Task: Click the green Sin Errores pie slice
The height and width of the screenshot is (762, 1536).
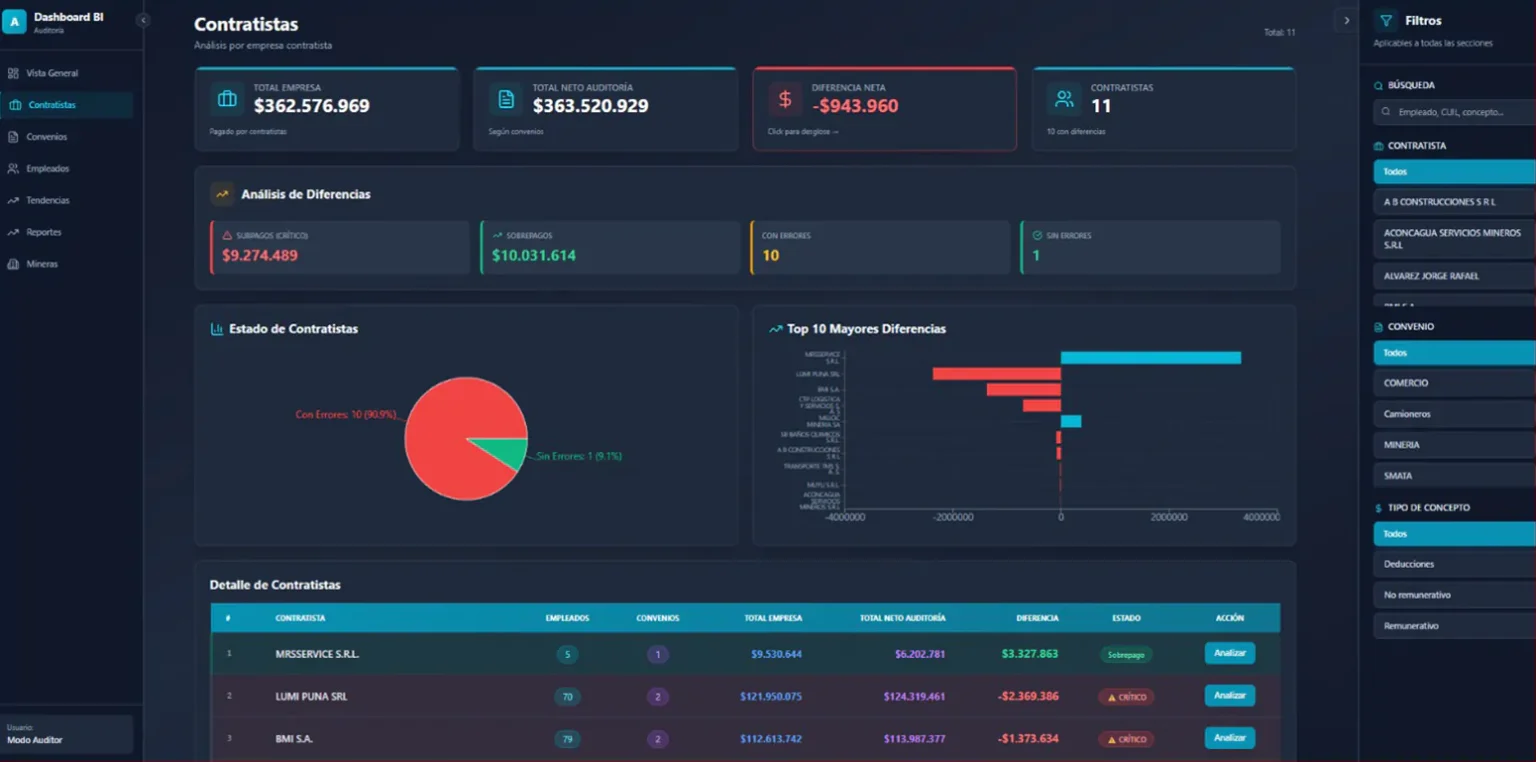Action: tap(504, 452)
